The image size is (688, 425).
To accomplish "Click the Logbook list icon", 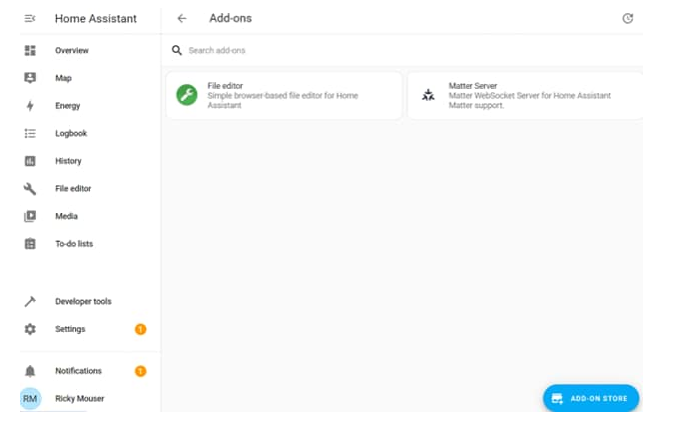I will [x=30, y=133].
